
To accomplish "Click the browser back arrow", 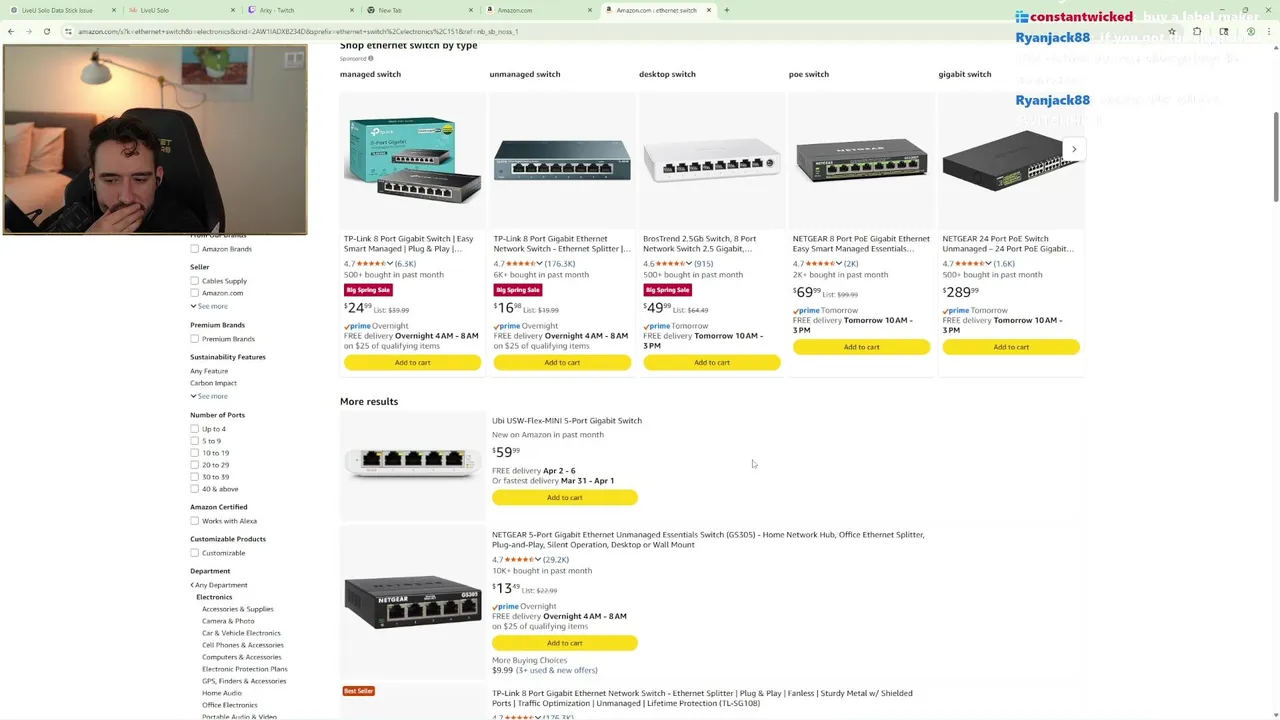I will tap(11, 31).
